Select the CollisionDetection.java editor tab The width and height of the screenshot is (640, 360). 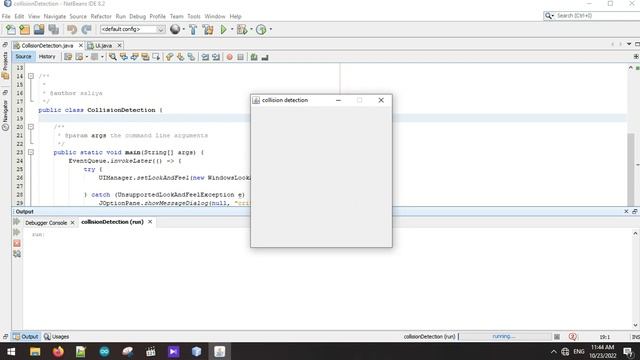[x=47, y=45]
